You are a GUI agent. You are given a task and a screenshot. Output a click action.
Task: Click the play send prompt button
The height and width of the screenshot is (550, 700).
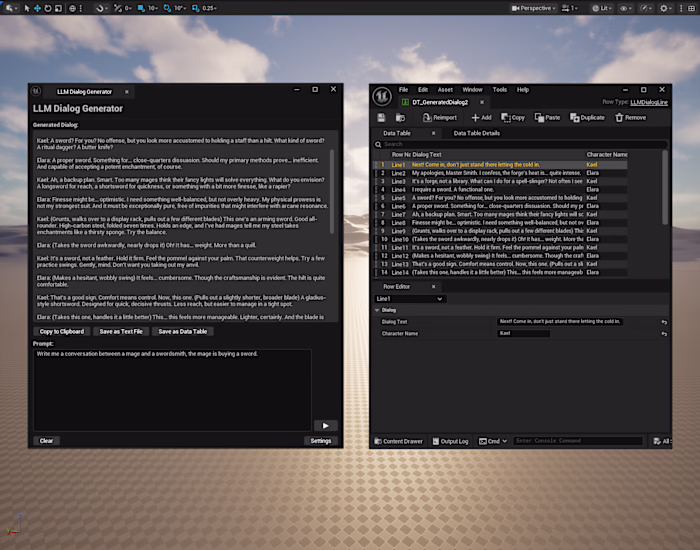click(325, 426)
